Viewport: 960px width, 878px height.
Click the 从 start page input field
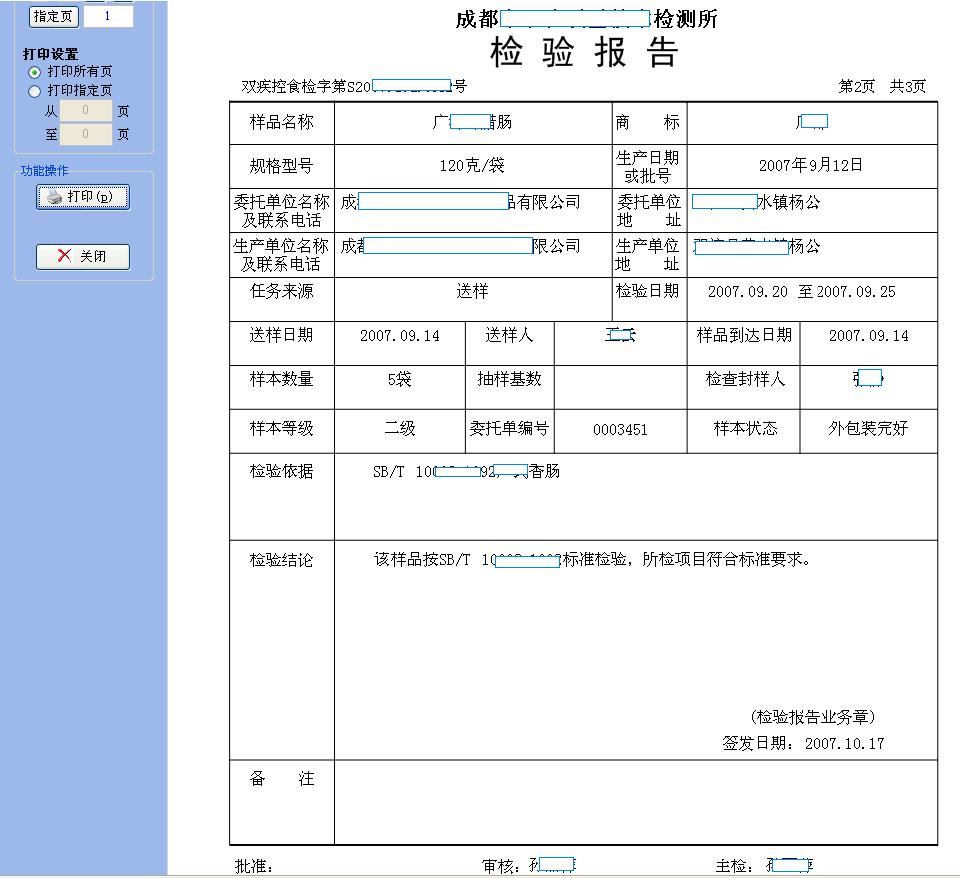86,110
